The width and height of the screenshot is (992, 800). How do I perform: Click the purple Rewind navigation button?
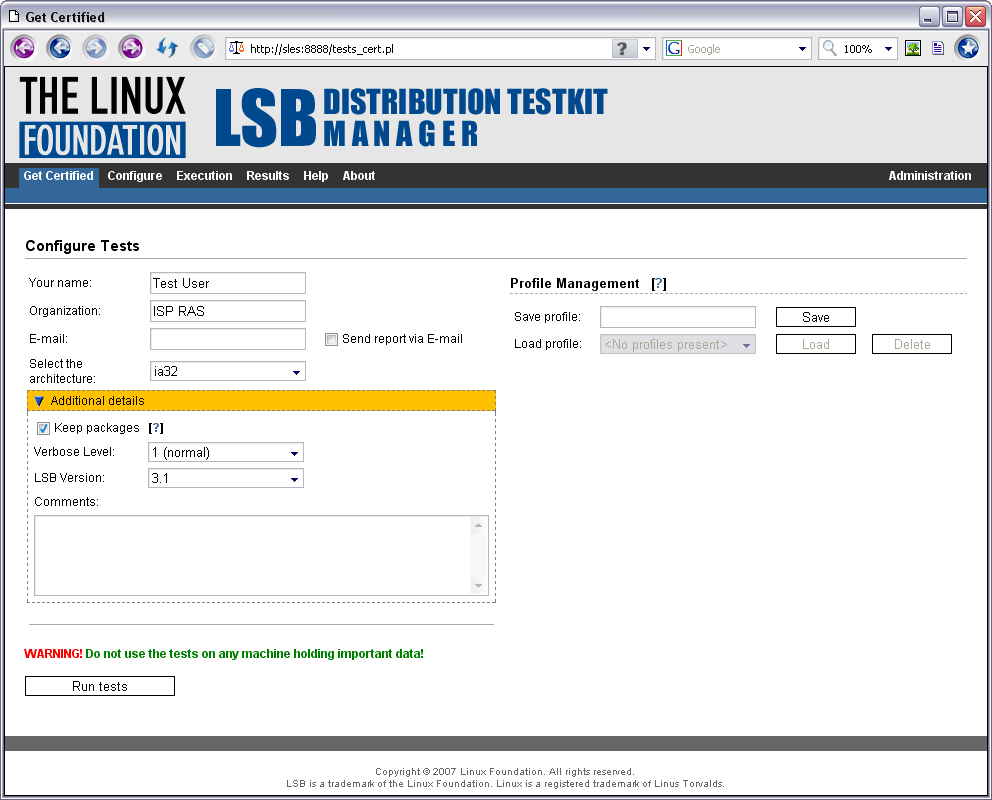pos(24,48)
